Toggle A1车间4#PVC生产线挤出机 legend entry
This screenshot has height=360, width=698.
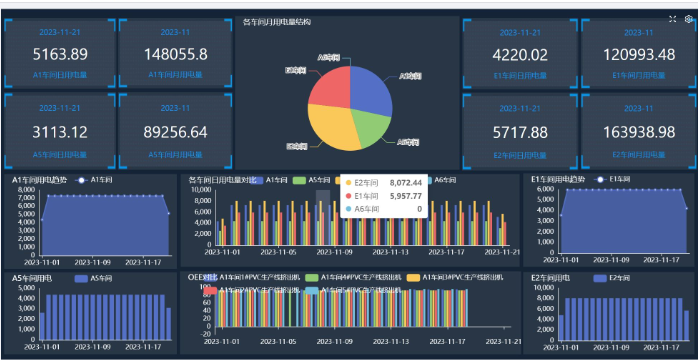tap(353, 277)
